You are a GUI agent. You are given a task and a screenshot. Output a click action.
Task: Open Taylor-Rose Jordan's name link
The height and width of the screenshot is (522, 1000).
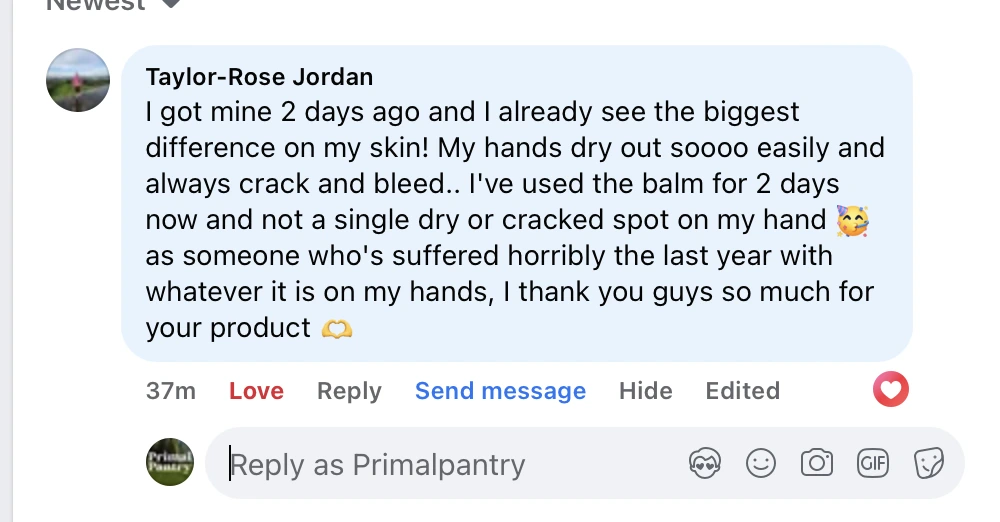click(x=260, y=77)
